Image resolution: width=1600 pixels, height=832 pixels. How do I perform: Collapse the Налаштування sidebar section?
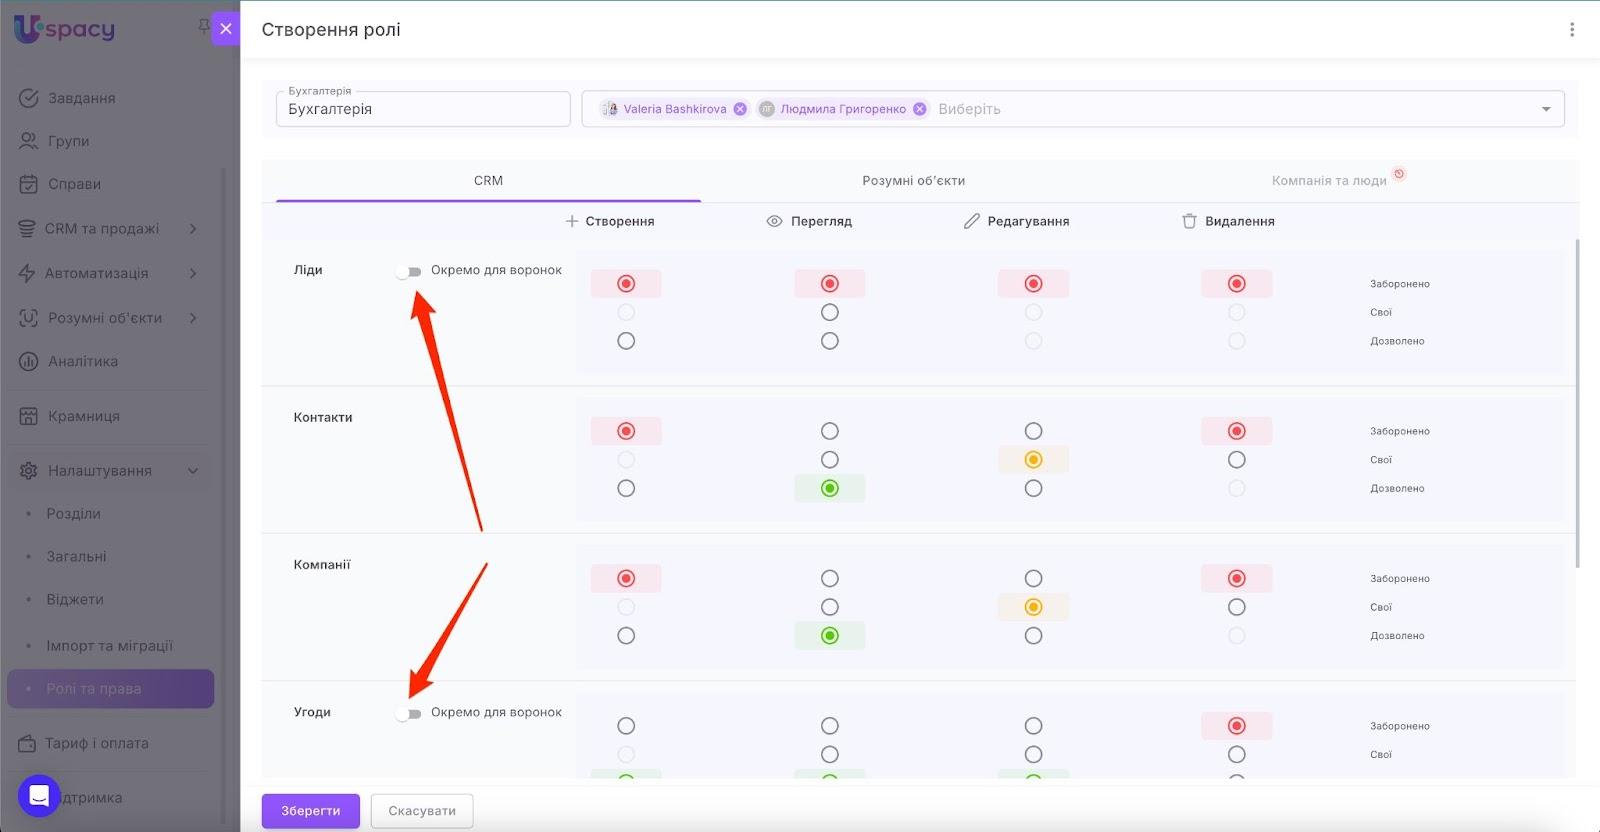click(x=193, y=471)
